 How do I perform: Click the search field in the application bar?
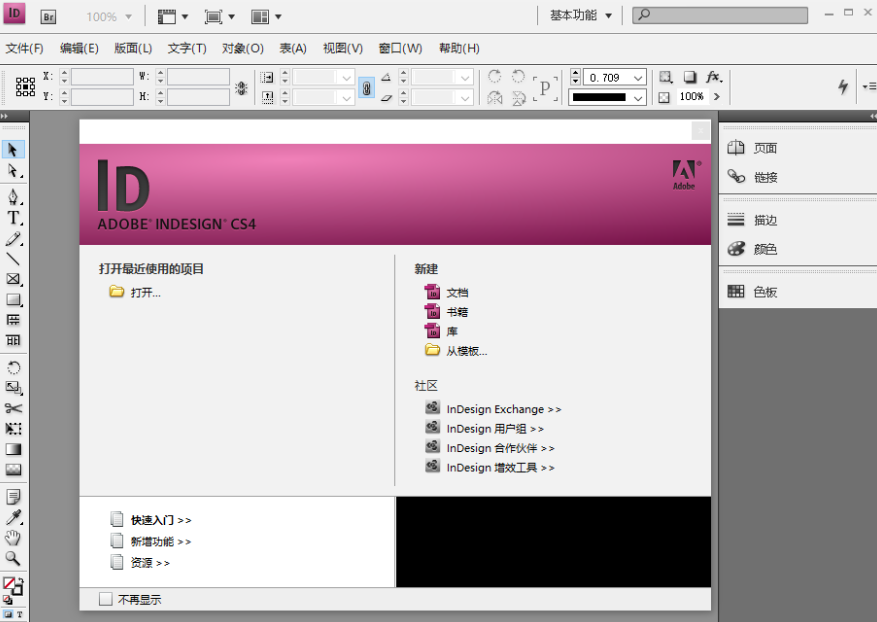720,15
